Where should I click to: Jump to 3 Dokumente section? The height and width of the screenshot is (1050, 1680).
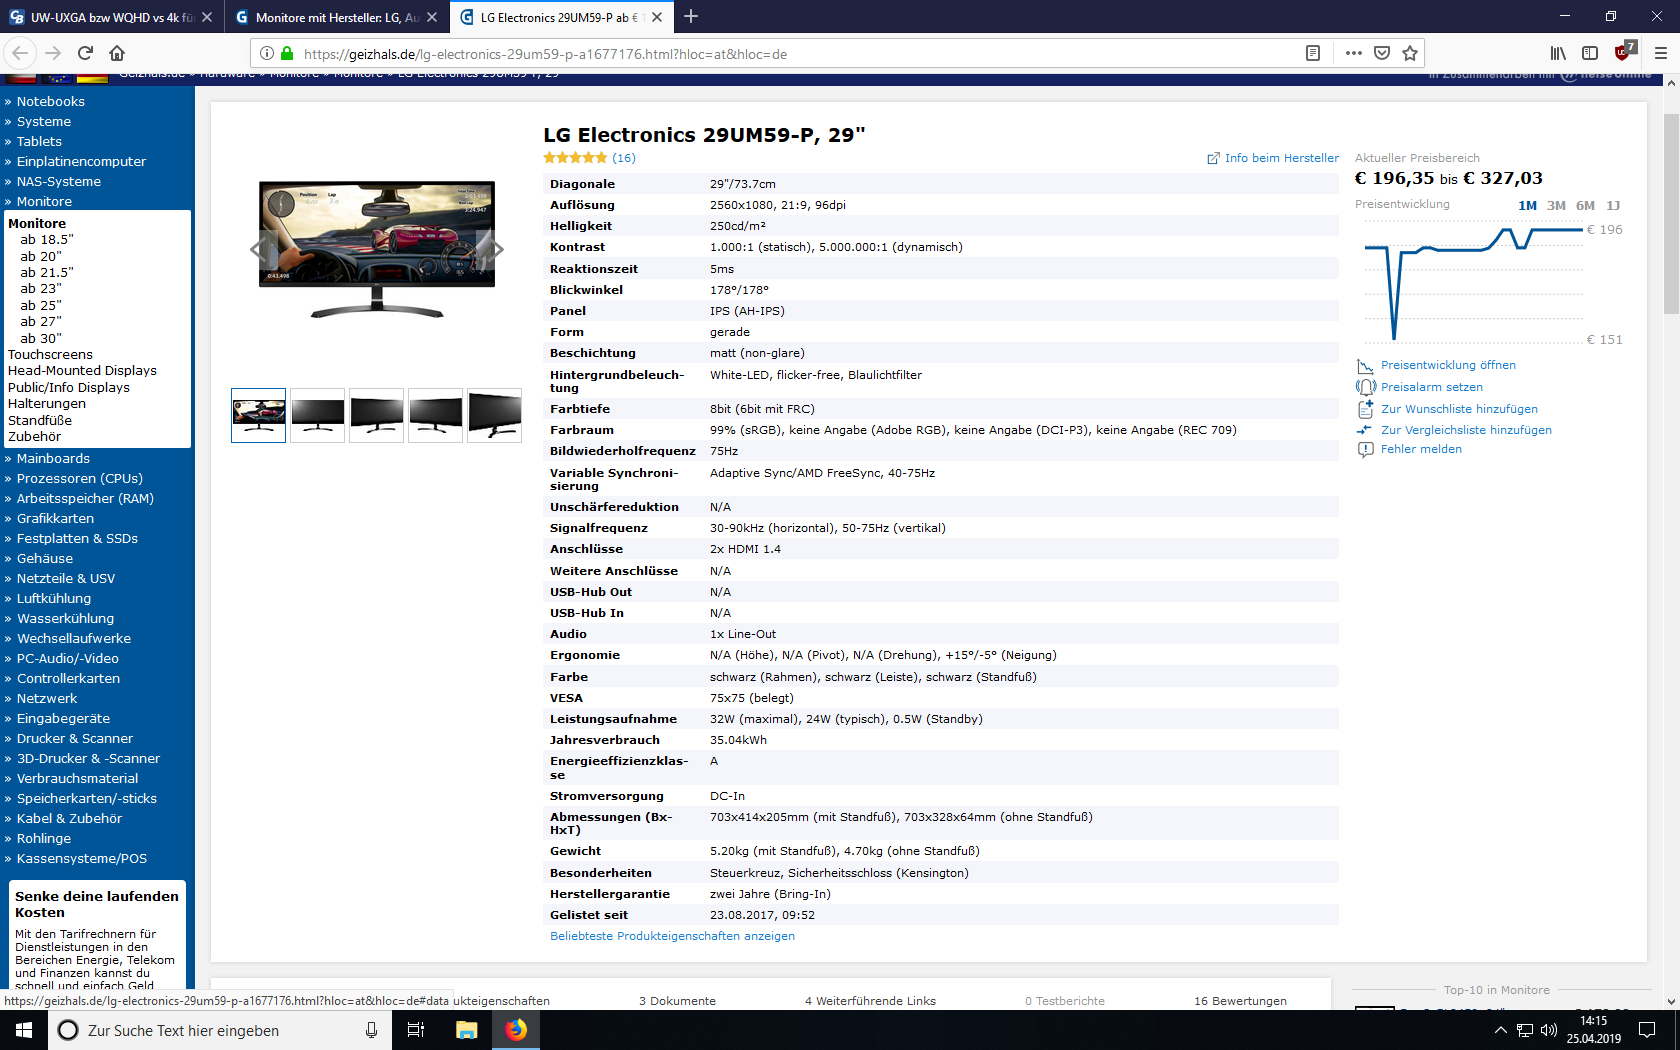pos(677,1001)
